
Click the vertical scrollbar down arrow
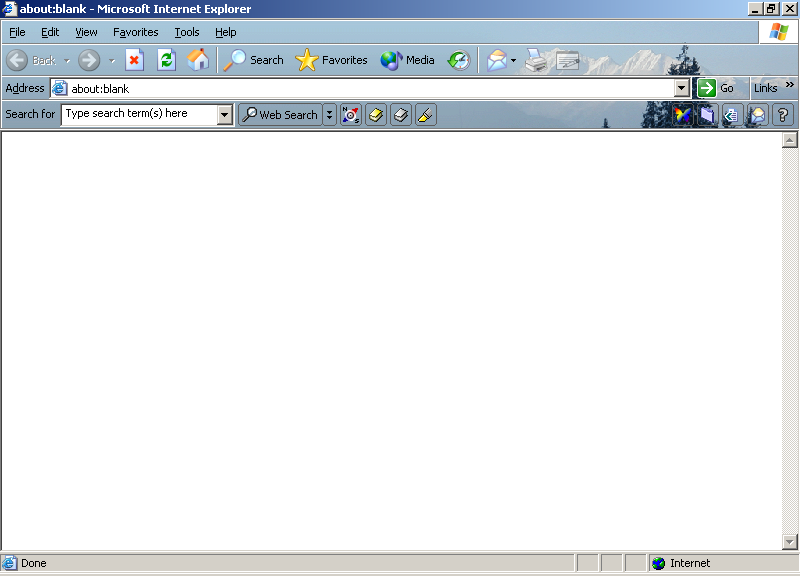pos(789,542)
